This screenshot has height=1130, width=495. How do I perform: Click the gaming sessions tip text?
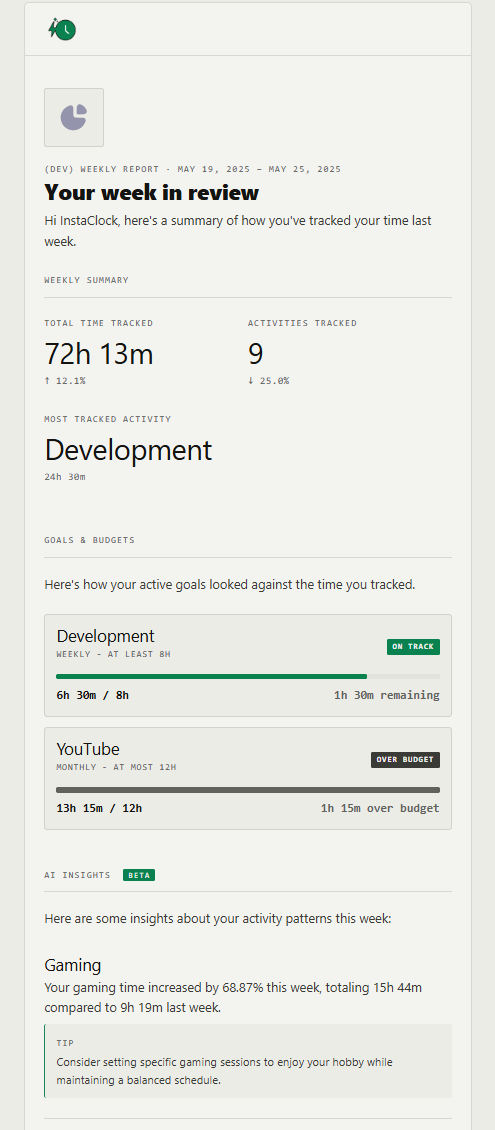click(225, 1072)
